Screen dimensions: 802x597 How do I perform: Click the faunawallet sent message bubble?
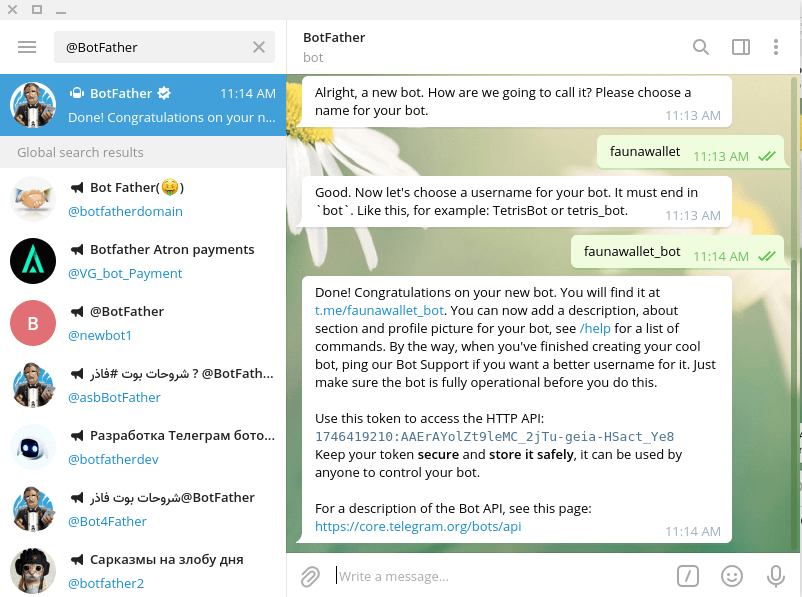point(690,152)
